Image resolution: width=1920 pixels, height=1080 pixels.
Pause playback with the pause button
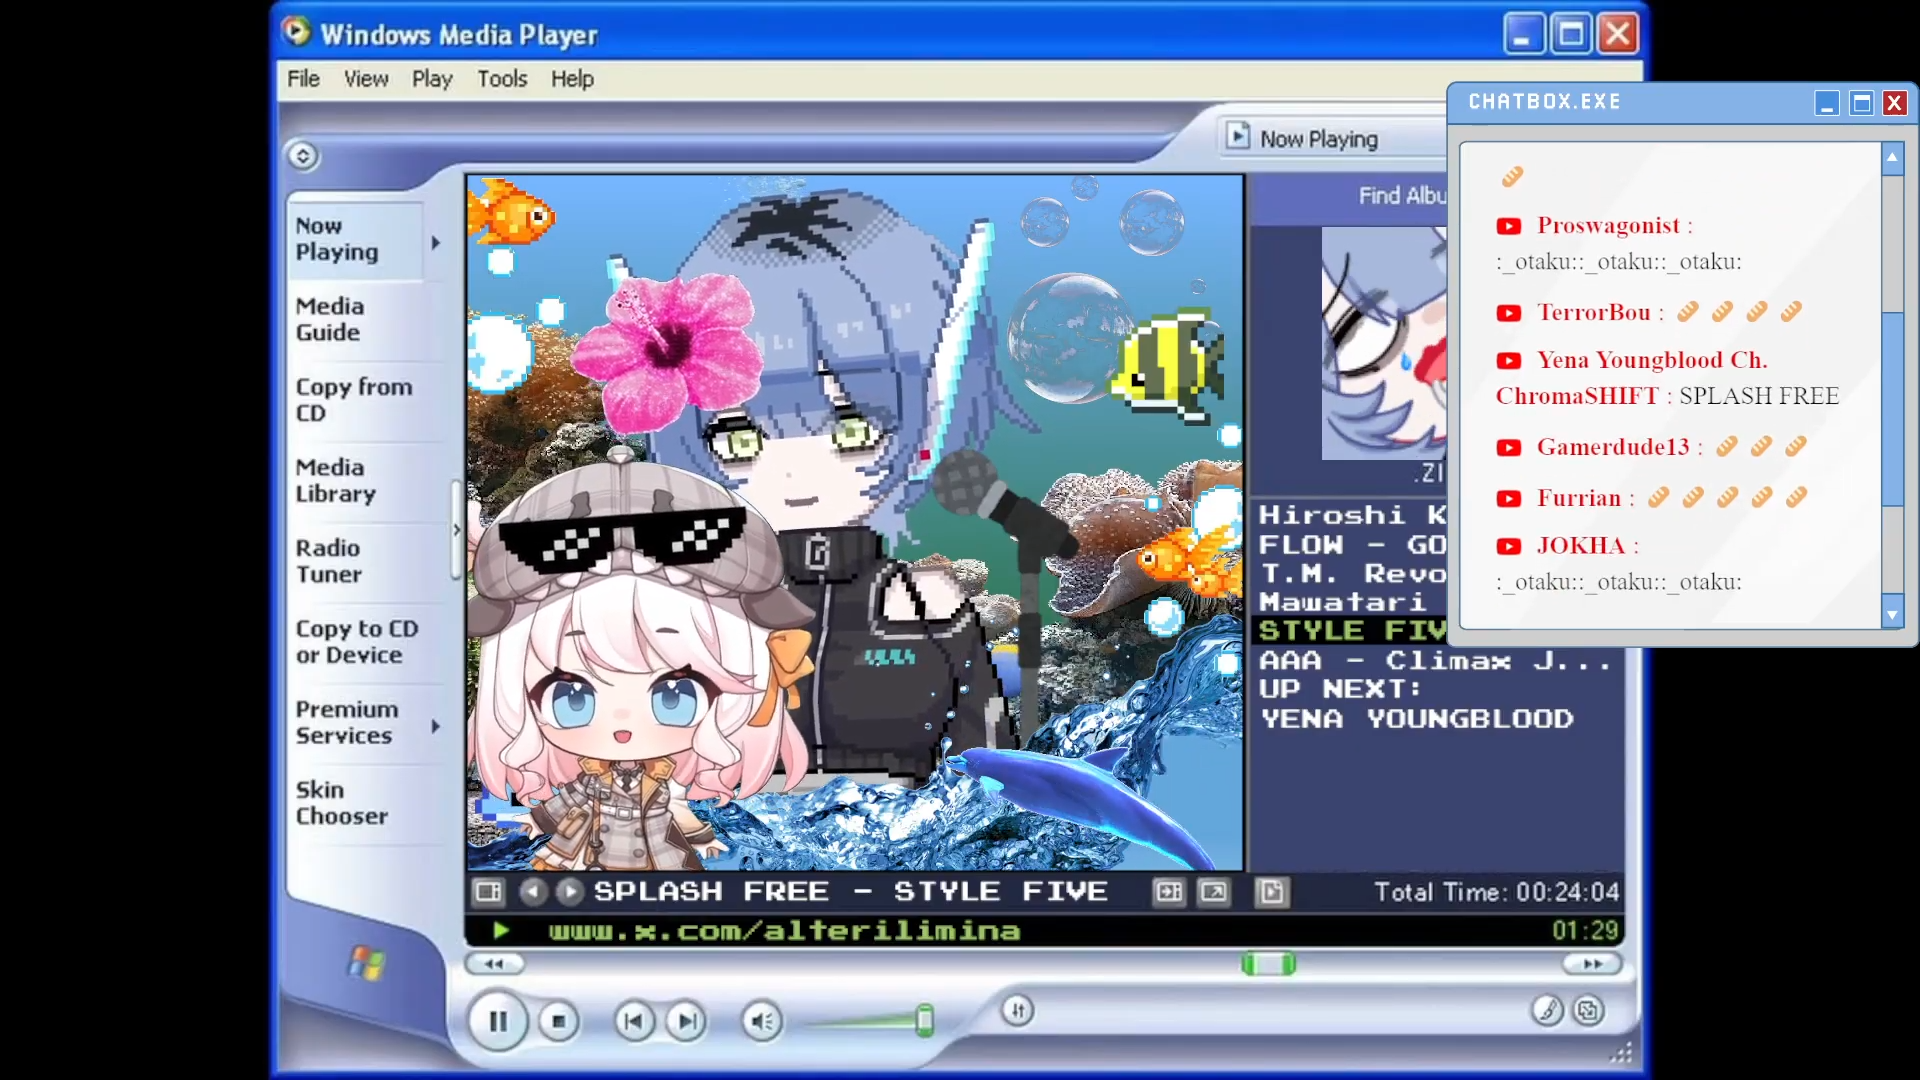[498, 1021]
